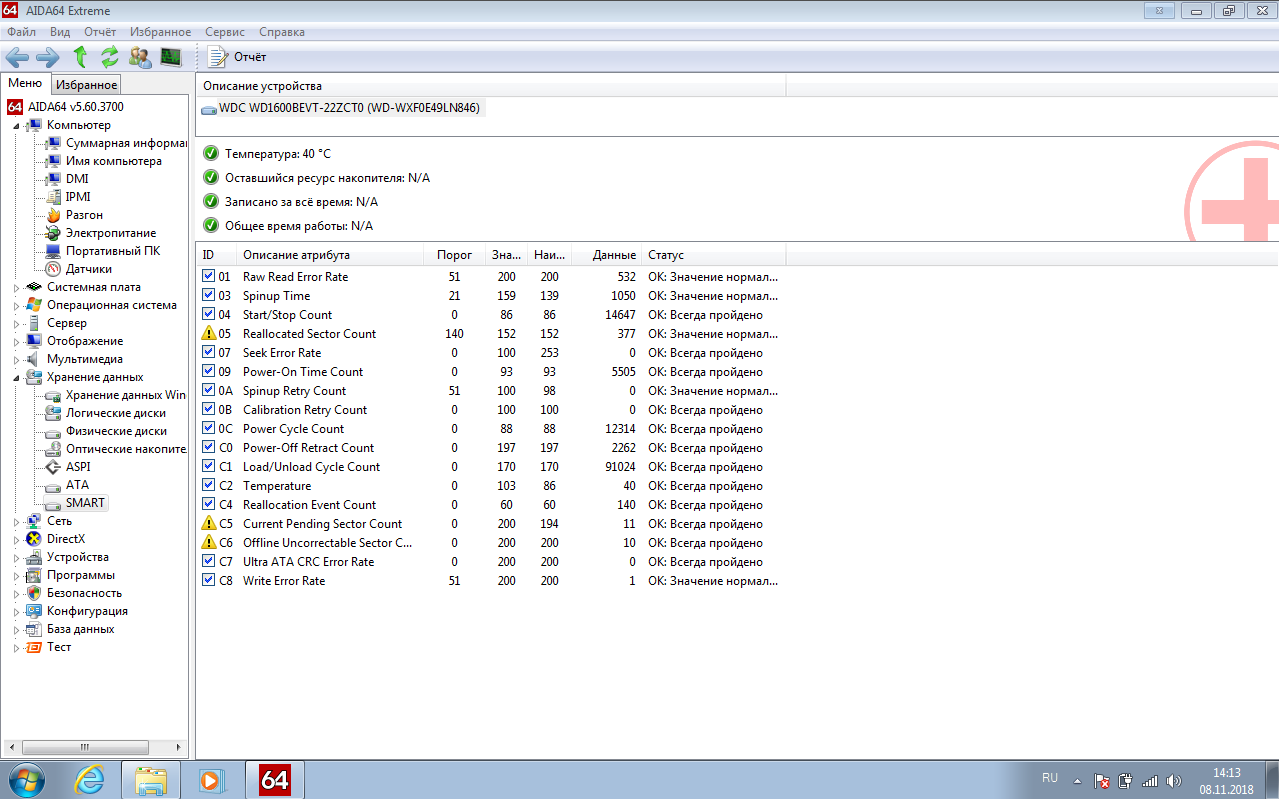The height and width of the screenshot is (799, 1279).
Task: Expand the Сеть branch
Action: [x=16, y=522]
